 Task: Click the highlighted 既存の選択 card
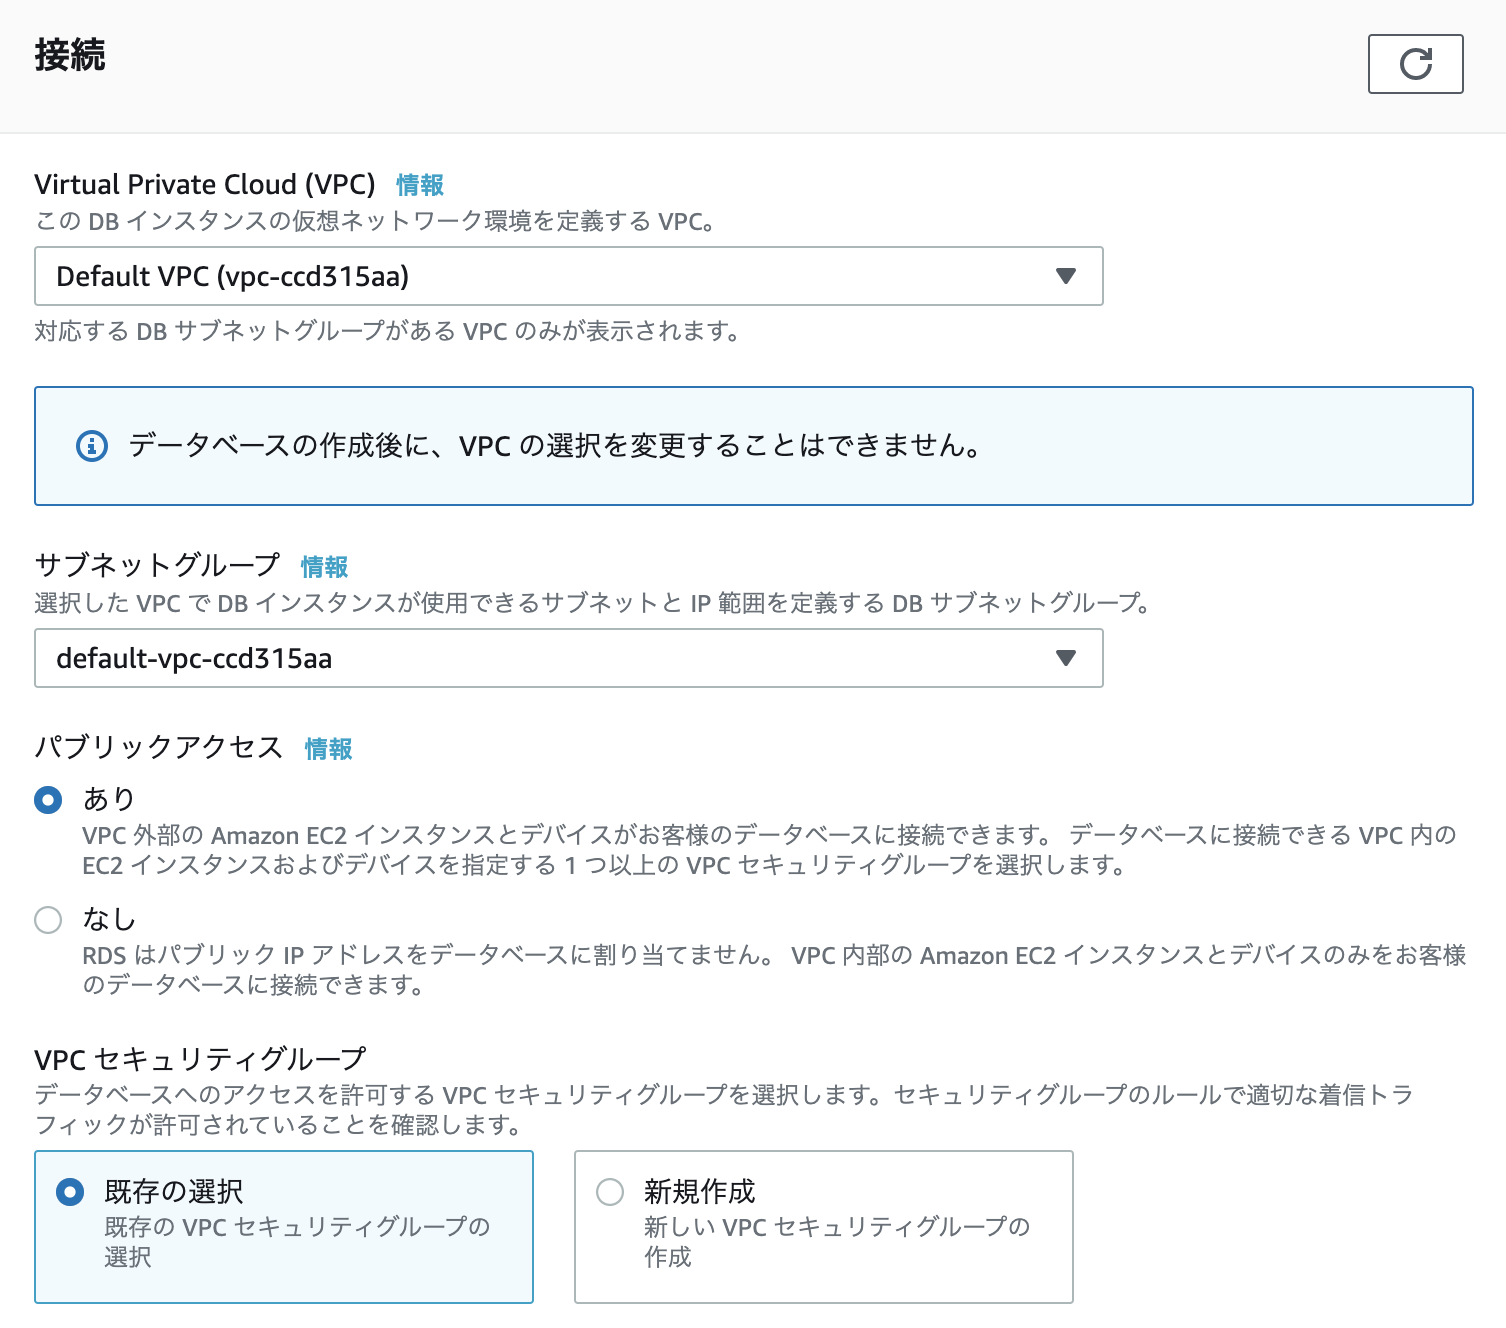pos(284,1226)
